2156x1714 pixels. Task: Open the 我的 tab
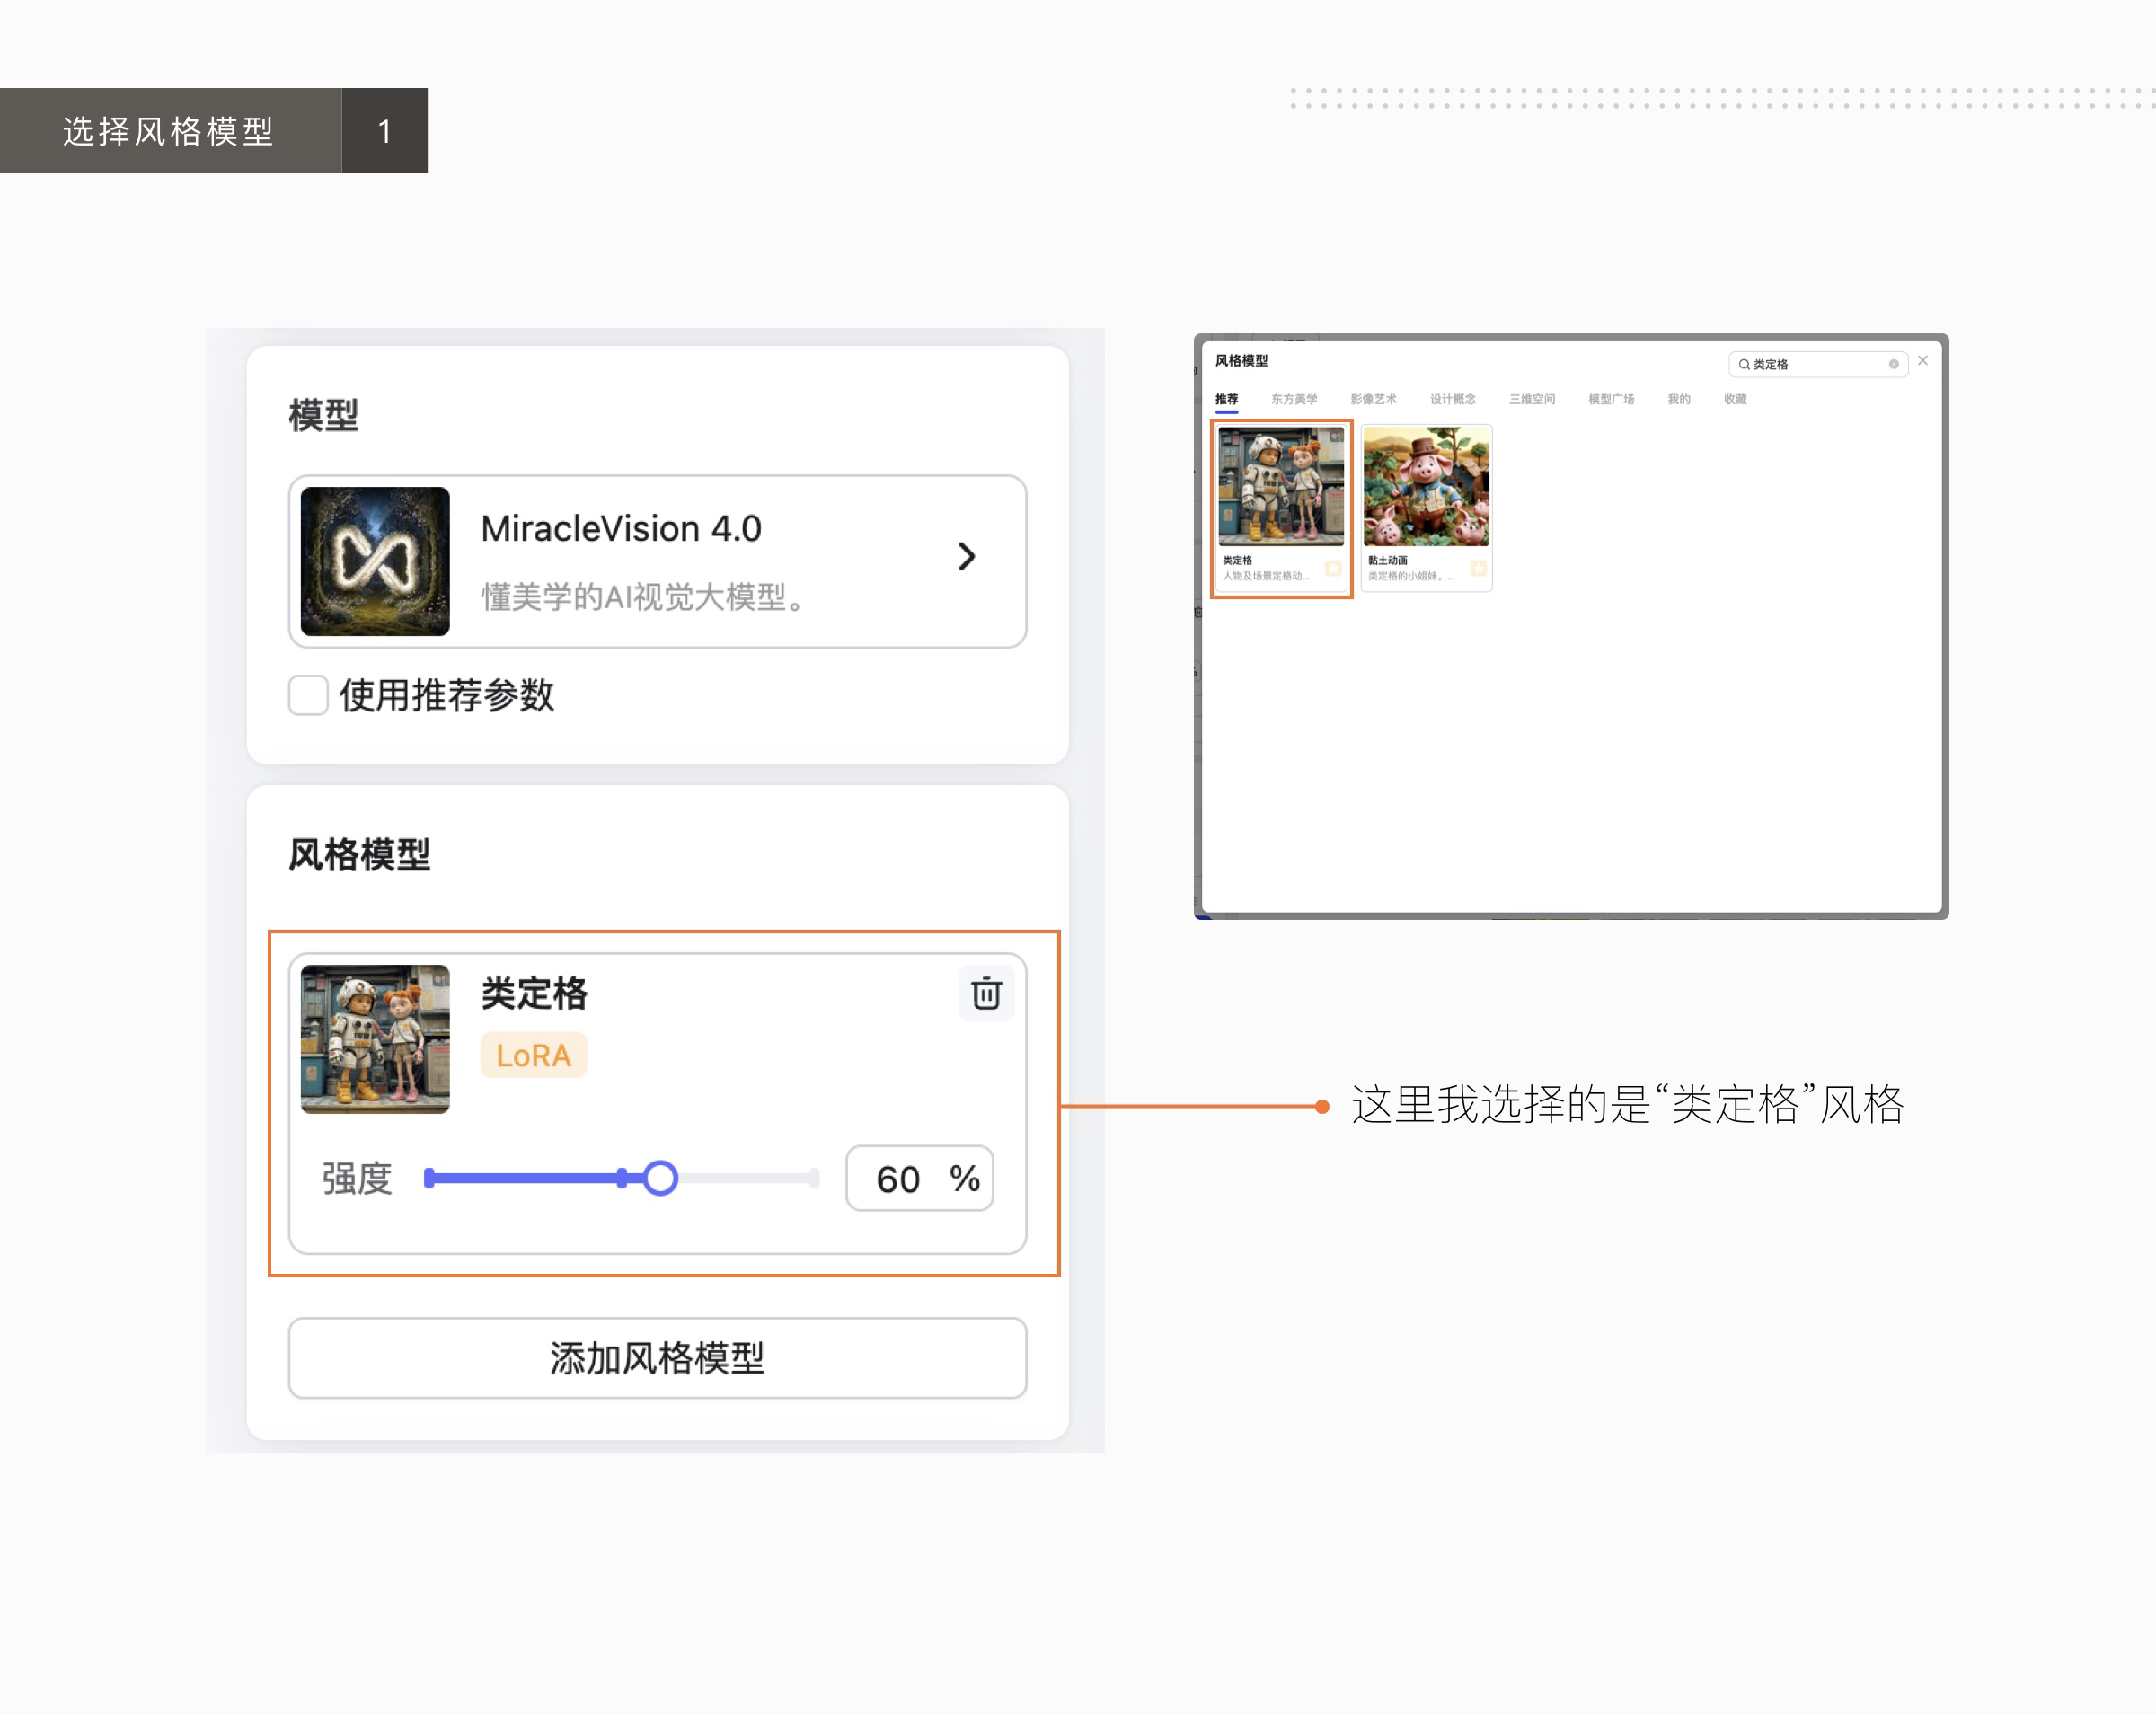[1679, 400]
